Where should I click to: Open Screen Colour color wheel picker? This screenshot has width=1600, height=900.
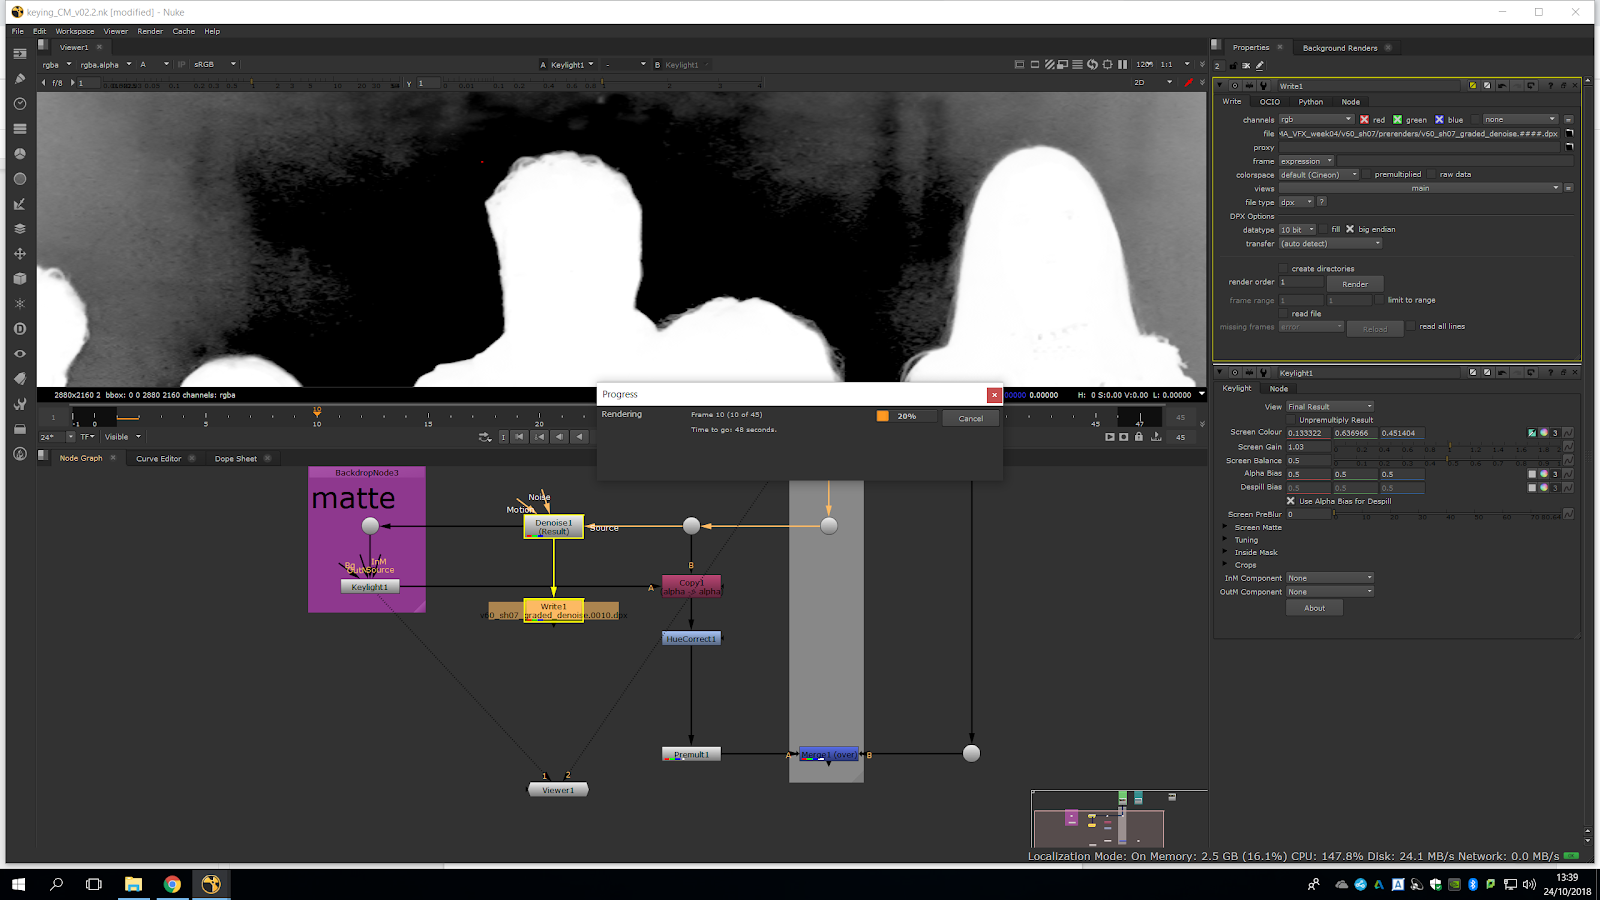[x=1544, y=433]
